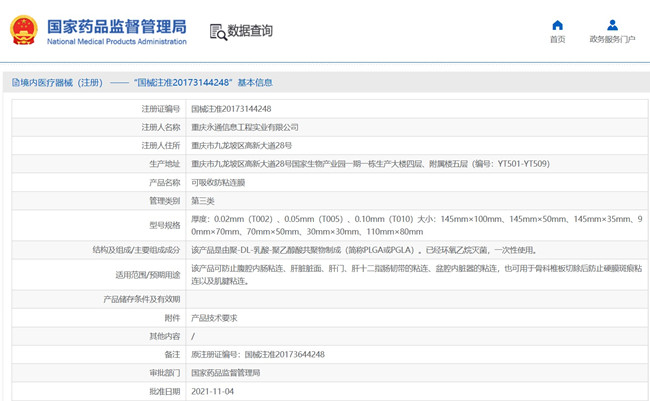Select 原注册证编号 remark value

tap(258, 355)
